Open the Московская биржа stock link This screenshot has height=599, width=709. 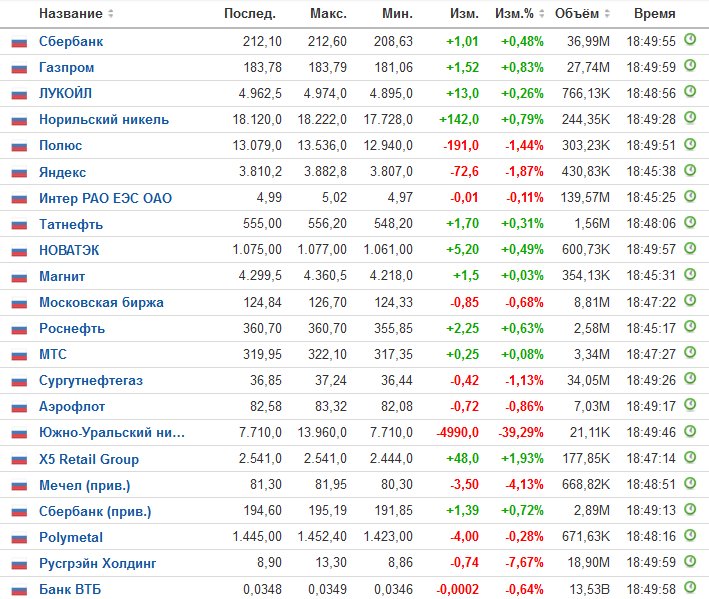(x=101, y=302)
